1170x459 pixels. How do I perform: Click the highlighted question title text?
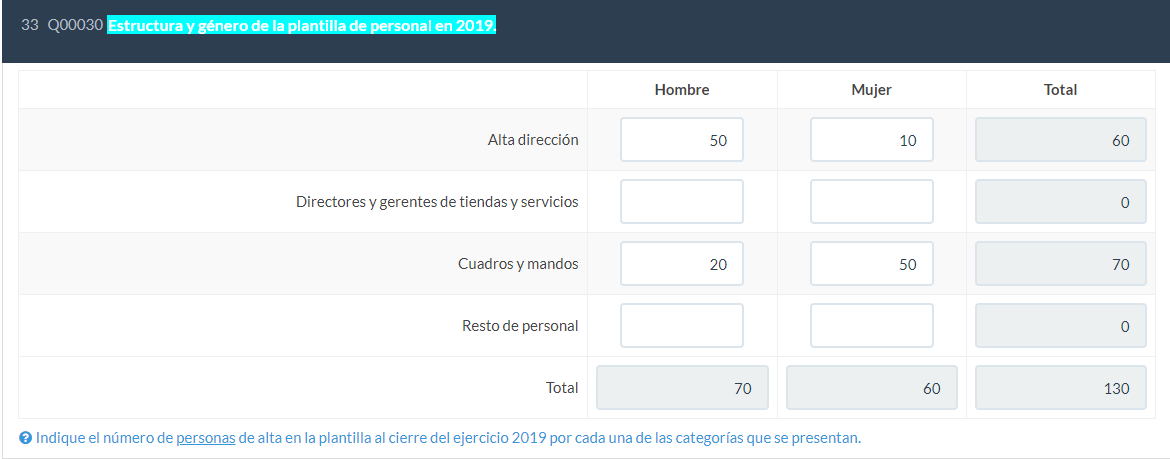(x=301, y=26)
